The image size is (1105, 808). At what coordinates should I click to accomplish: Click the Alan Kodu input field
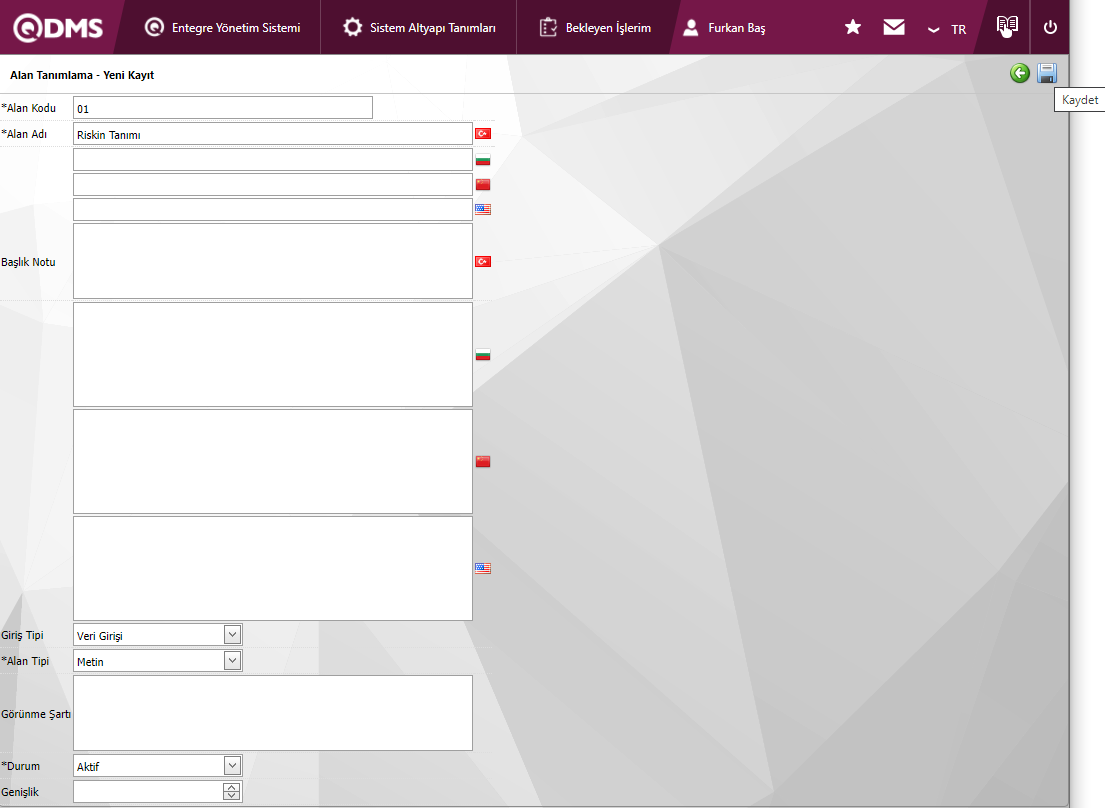tap(223, 108)
